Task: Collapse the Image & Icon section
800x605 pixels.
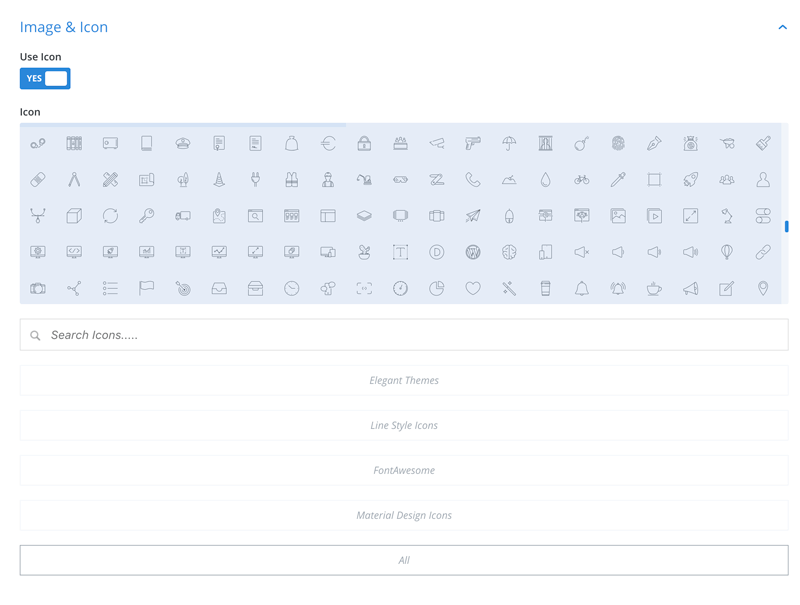Action: [782, 27]
